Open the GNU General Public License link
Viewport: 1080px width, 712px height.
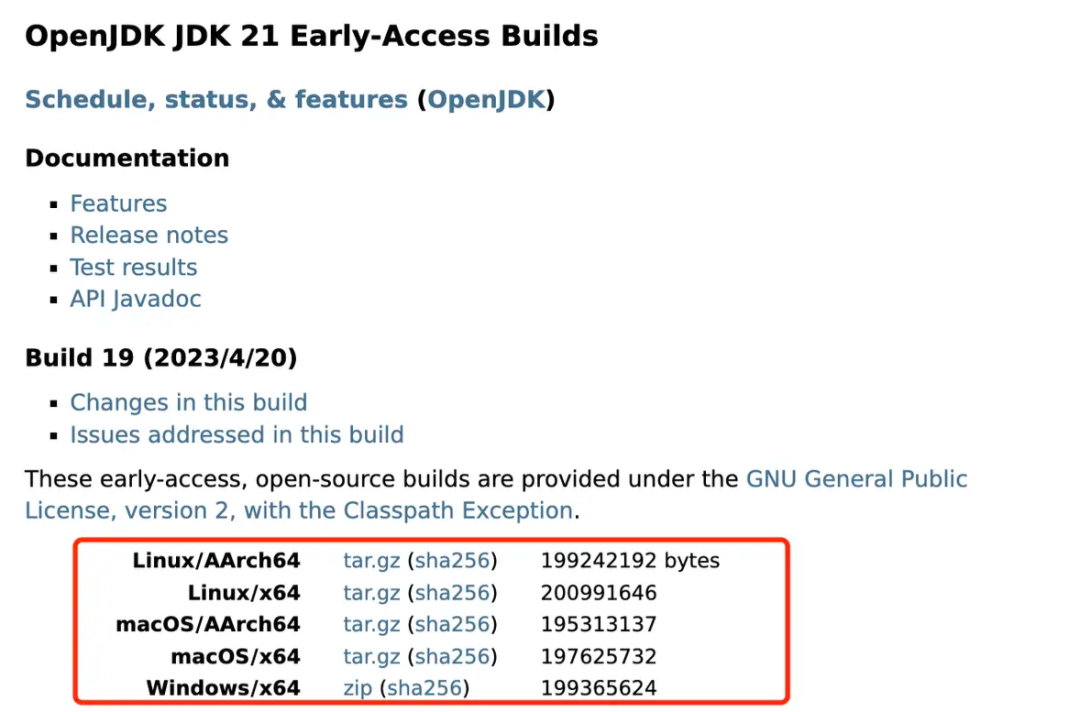[857, 479]
